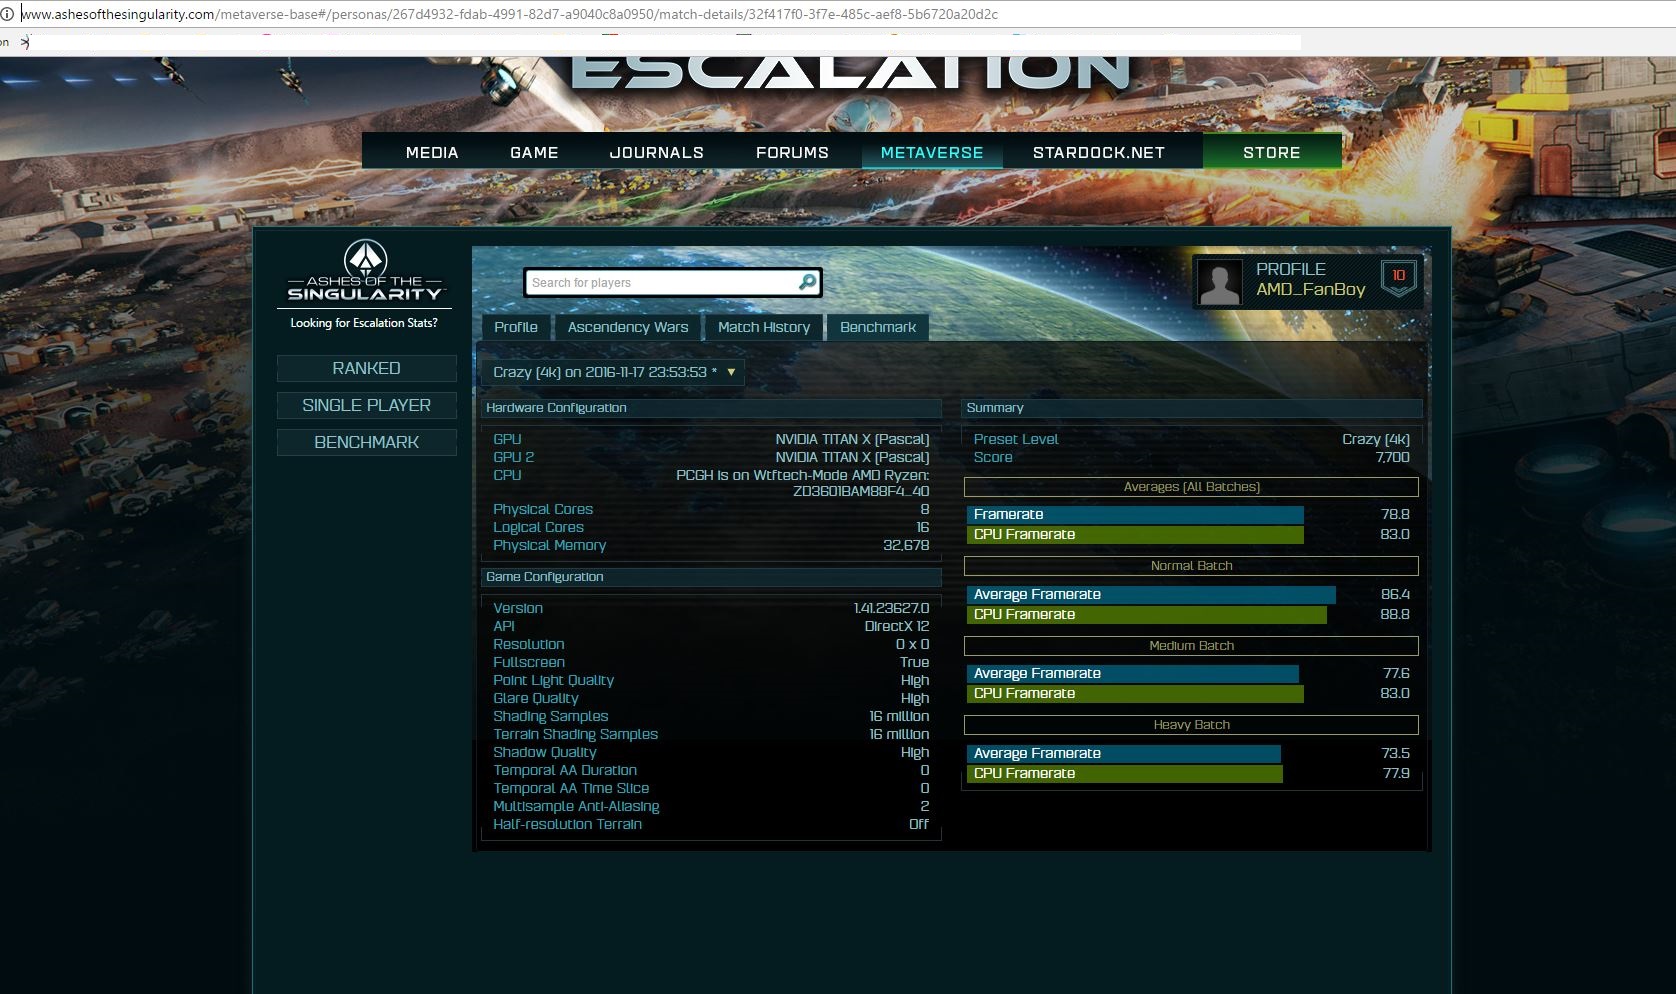Click the all-batches Framerate blue bar
1676x994 pixels.
(x=1135, y=514)
